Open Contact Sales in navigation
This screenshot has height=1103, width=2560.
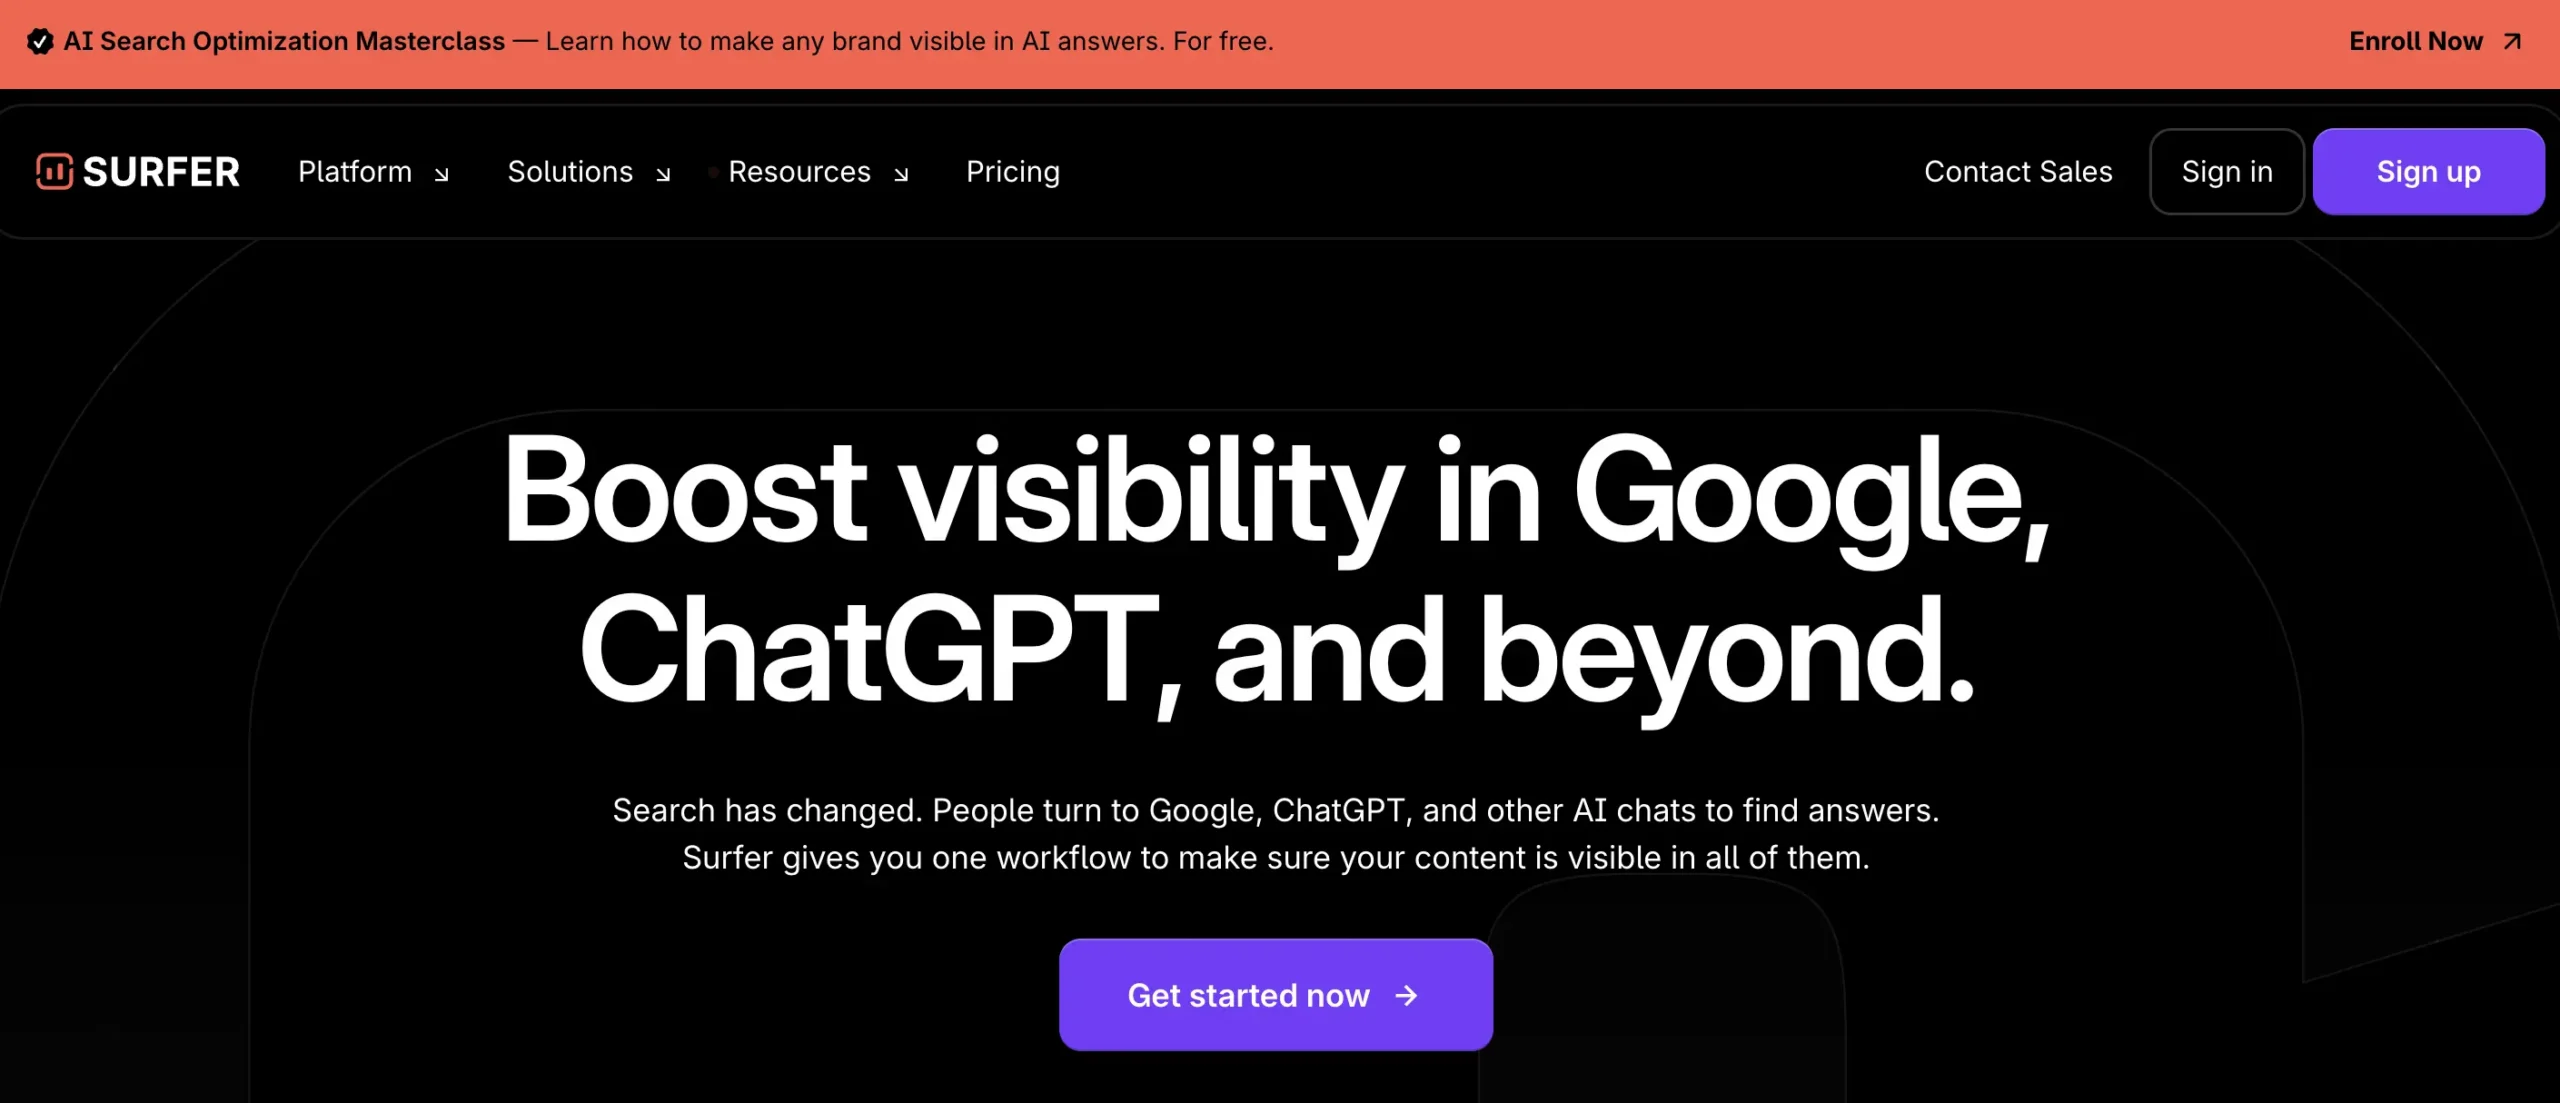click(2018, 172)
